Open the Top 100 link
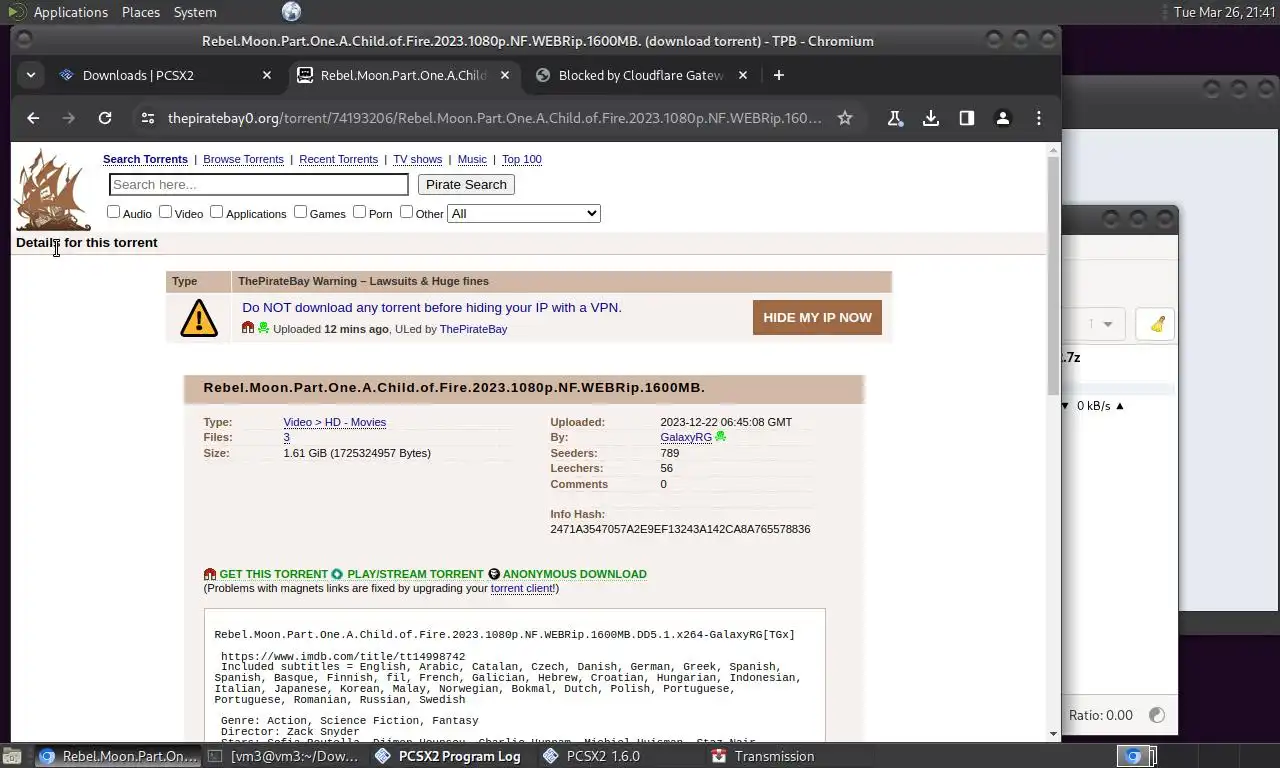Viewport: 1280px width, 768px height. pos(521,159)
